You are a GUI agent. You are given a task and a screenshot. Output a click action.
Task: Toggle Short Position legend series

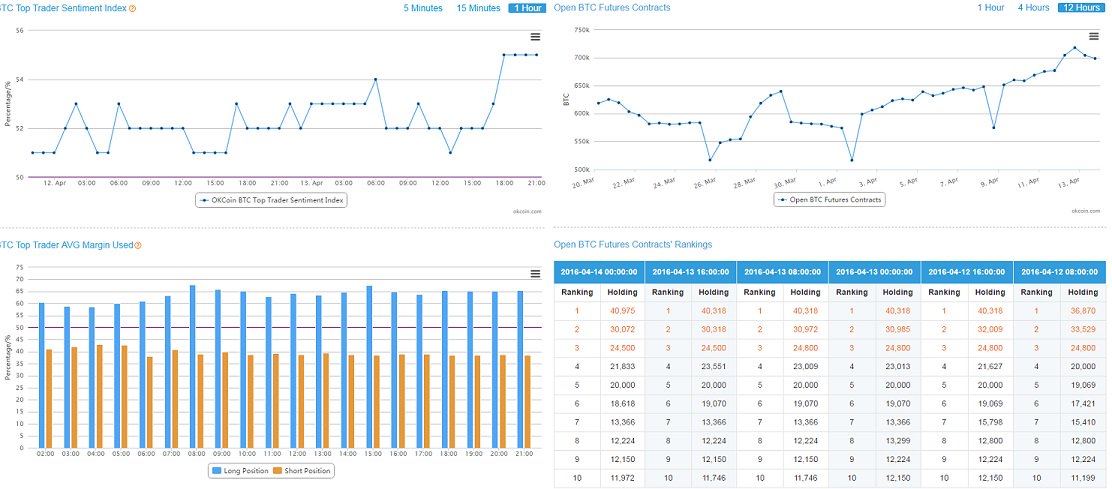[x=302, y=471]
